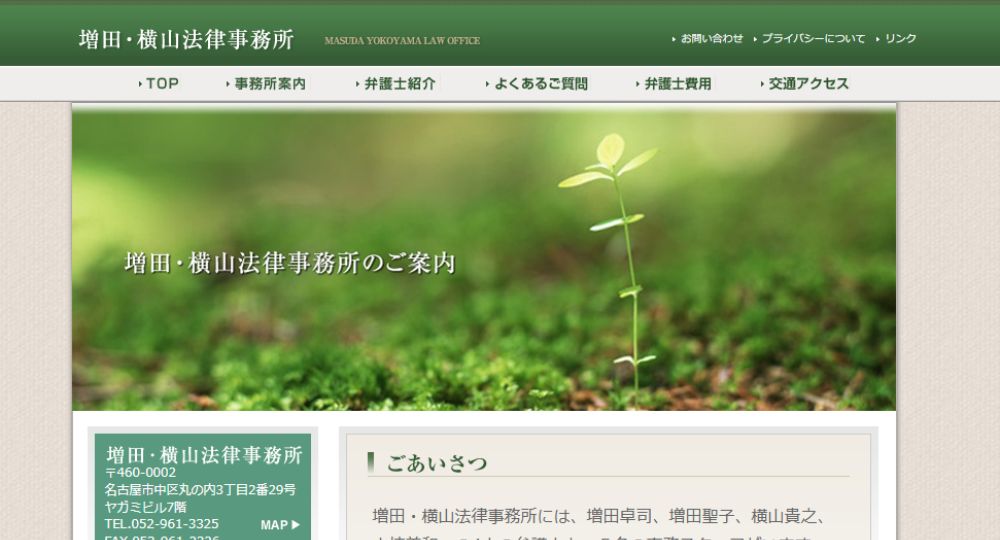Click the greeting paragraph listing 増田卓司

pyautogui.click(x=598, y=517)
